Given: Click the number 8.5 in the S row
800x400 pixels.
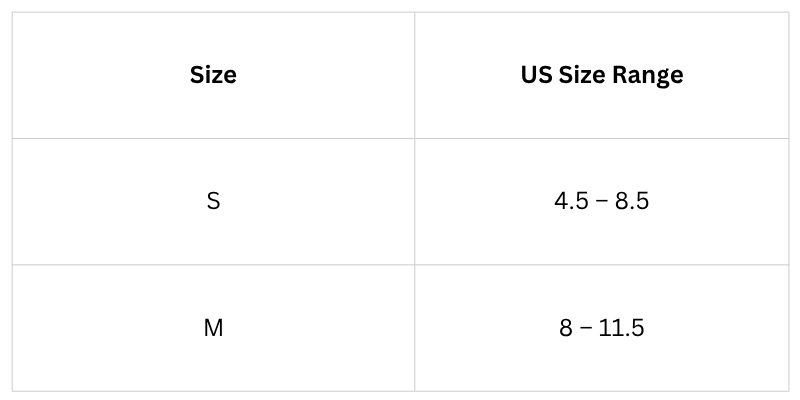Looking at the screenshot, I should click(x=632, y=201).
